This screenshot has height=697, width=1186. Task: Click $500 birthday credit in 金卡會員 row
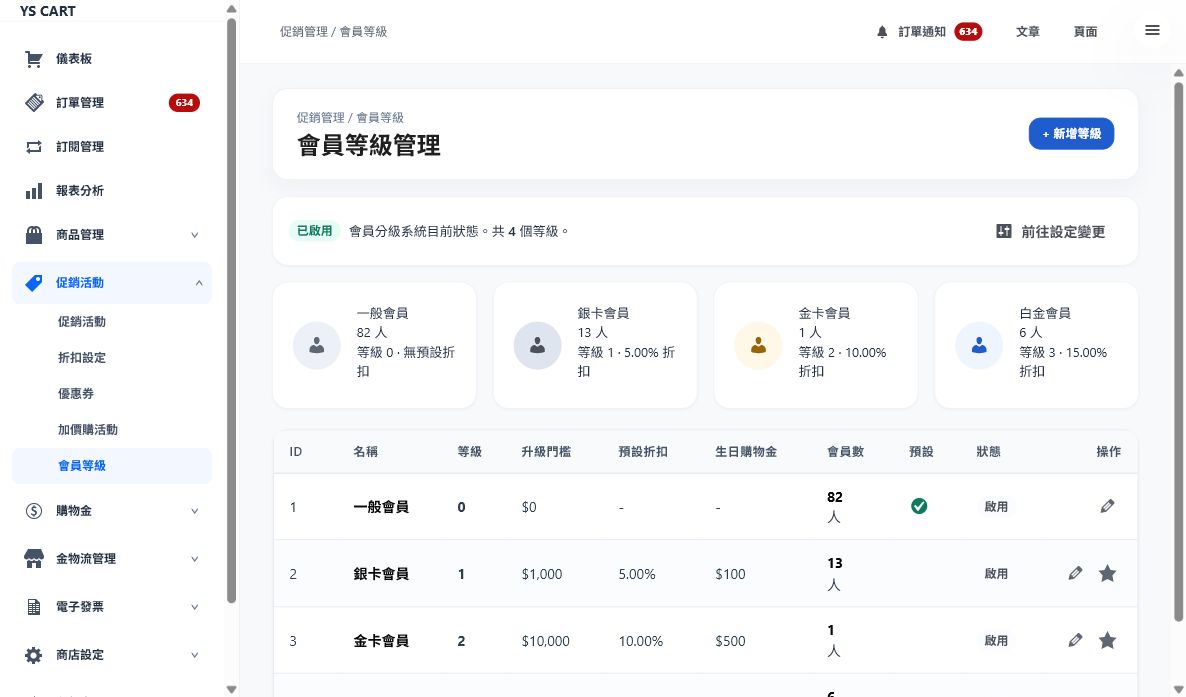coord(730,641)
